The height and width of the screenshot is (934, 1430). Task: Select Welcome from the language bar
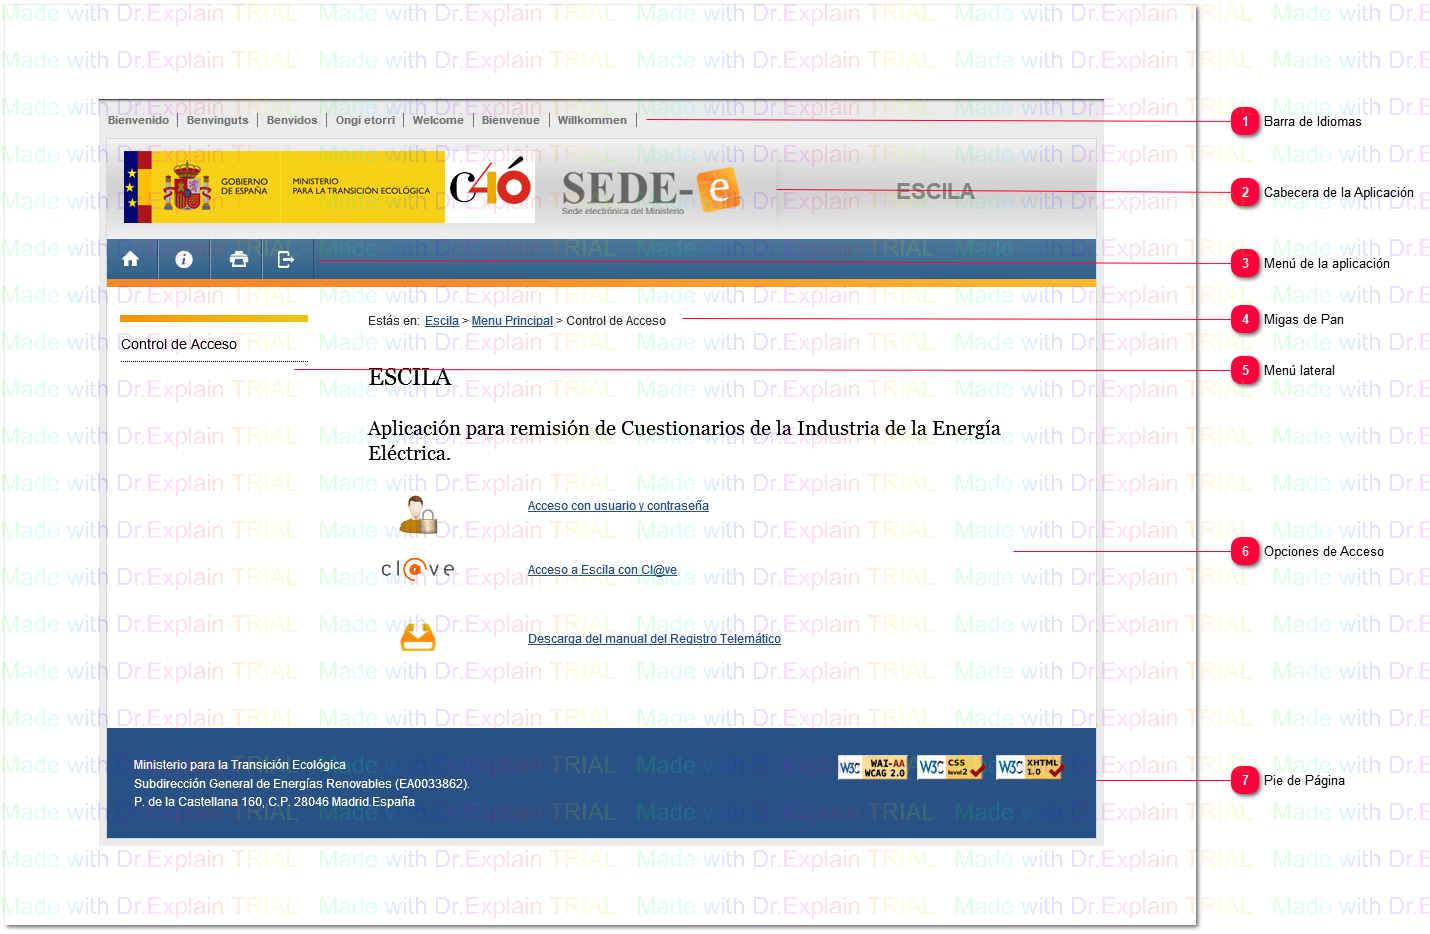point(438,119)
